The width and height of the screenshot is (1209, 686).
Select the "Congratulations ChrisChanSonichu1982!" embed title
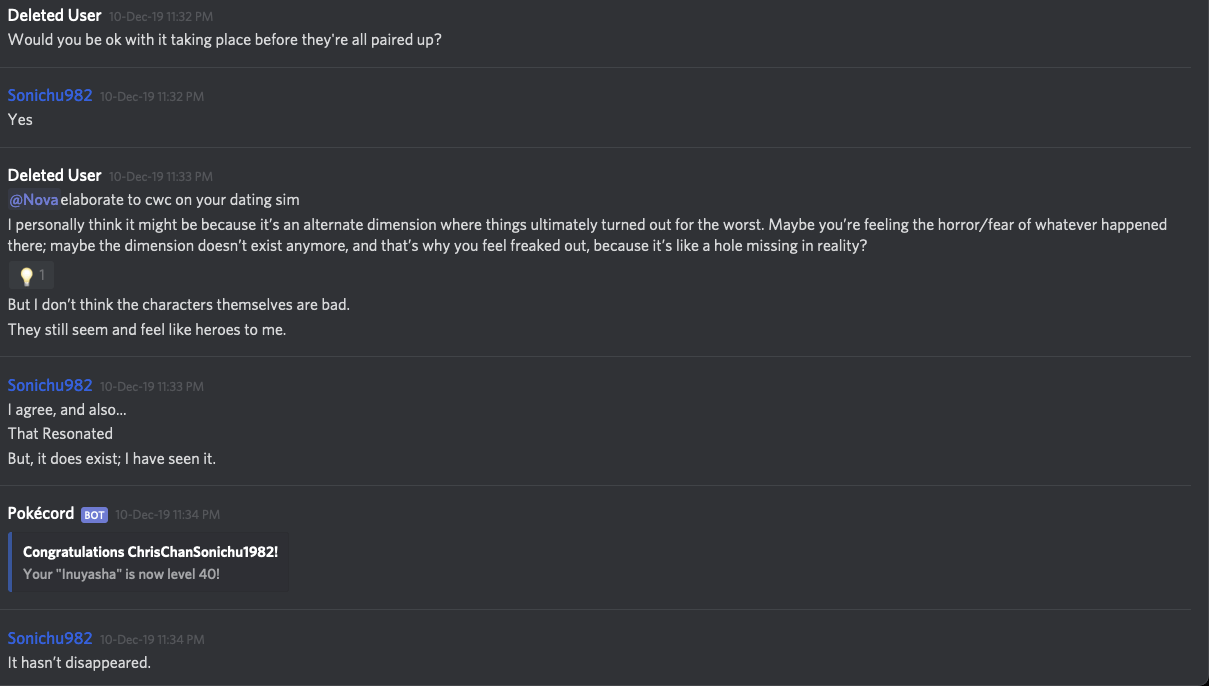coord(150,552)
